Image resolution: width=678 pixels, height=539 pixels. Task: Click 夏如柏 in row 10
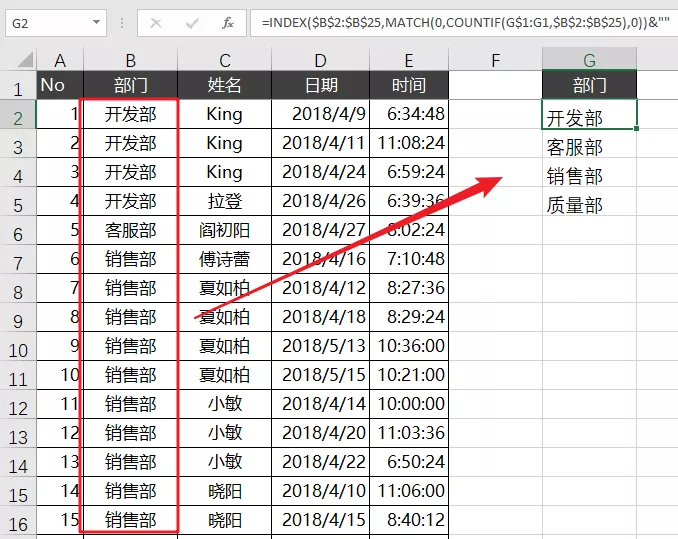pyautogui.click(x=224, y=346)
